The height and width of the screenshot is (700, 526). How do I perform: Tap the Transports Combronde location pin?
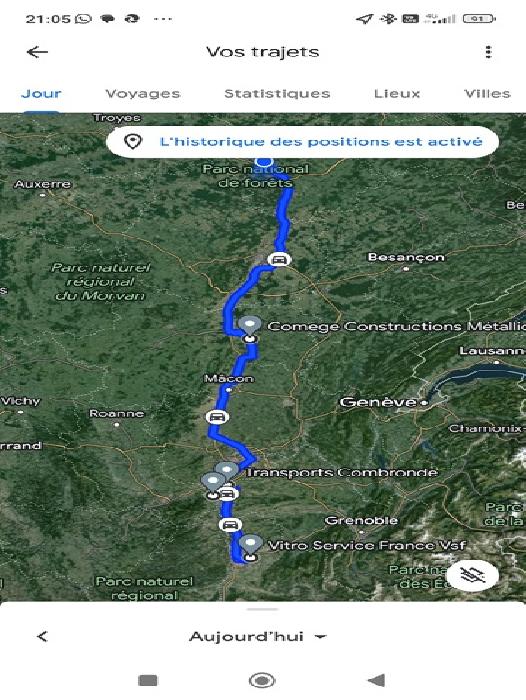[x=227, y=471]
